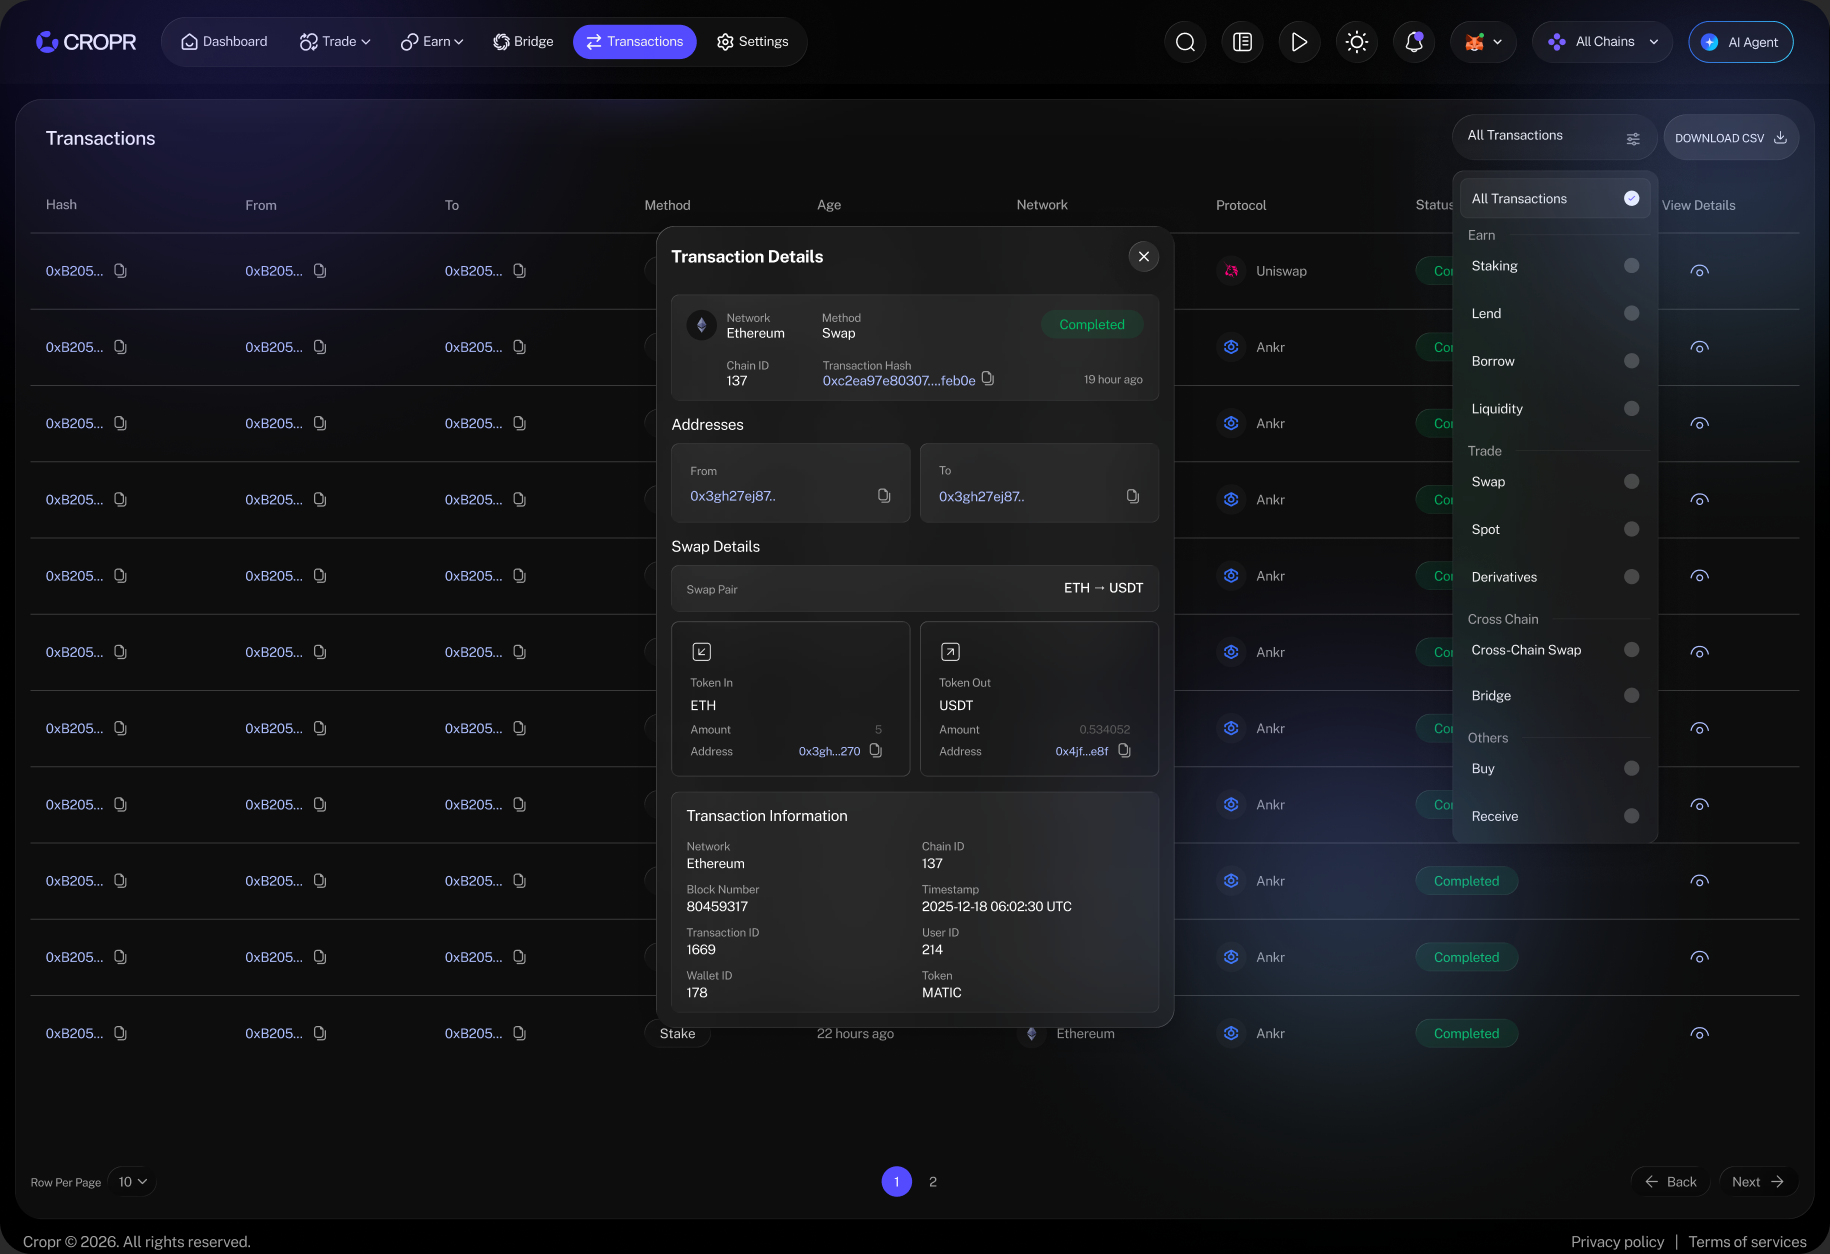Copy the To address in Addresses section
This screenshot has width=1830, height=1254.
click(x=1133, y=496)
